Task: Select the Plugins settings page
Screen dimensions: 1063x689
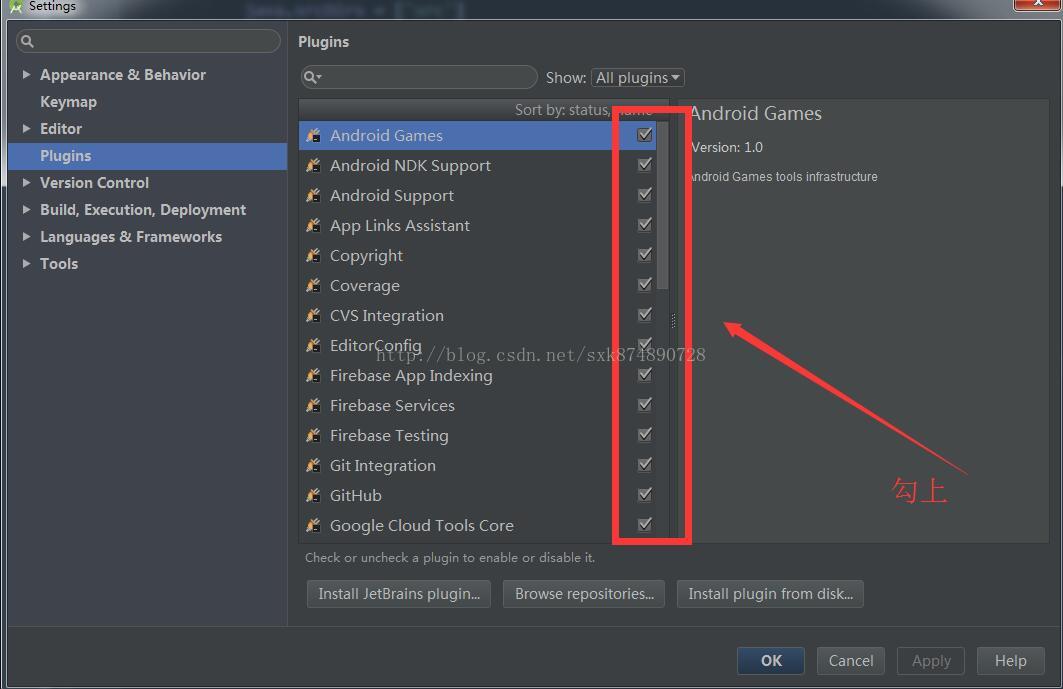Action: click(x=147, y=156)
